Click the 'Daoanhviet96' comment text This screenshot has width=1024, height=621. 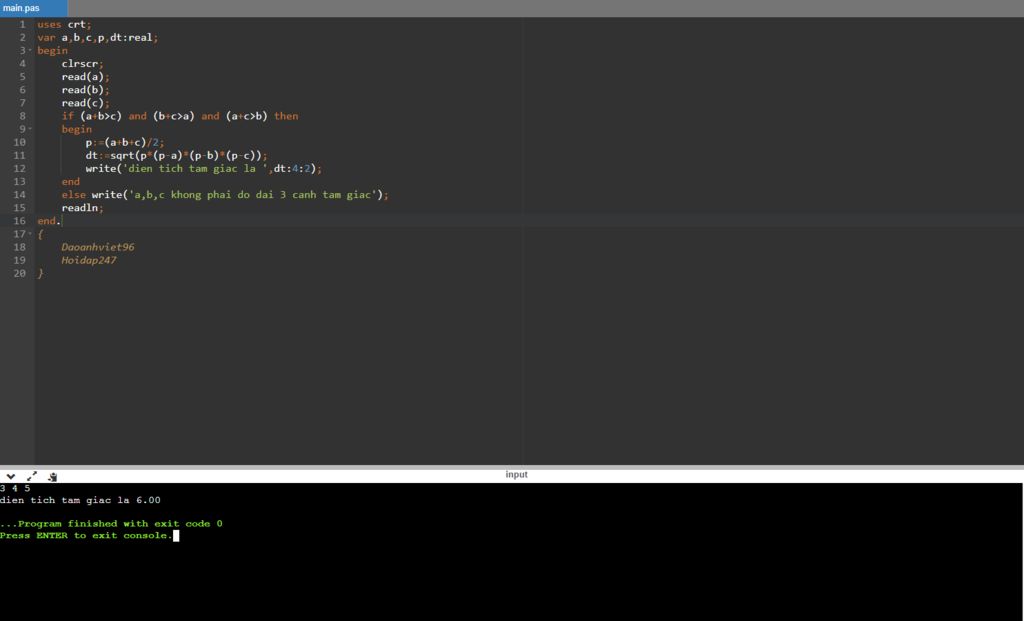(98, 247)
